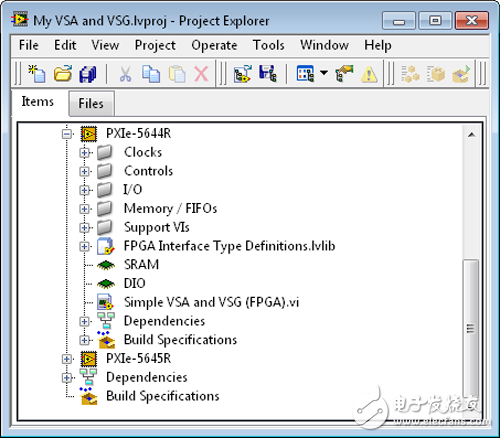This screenshot has height=438, width=500.
Task: Click the Add to project toolbar icon
Action: 242,74
